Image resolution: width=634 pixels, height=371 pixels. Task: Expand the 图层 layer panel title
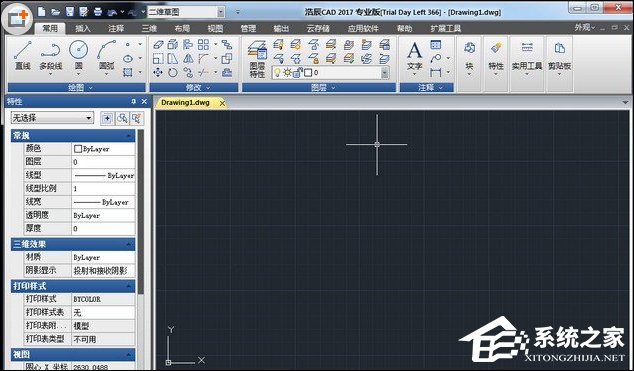[319, 88]
